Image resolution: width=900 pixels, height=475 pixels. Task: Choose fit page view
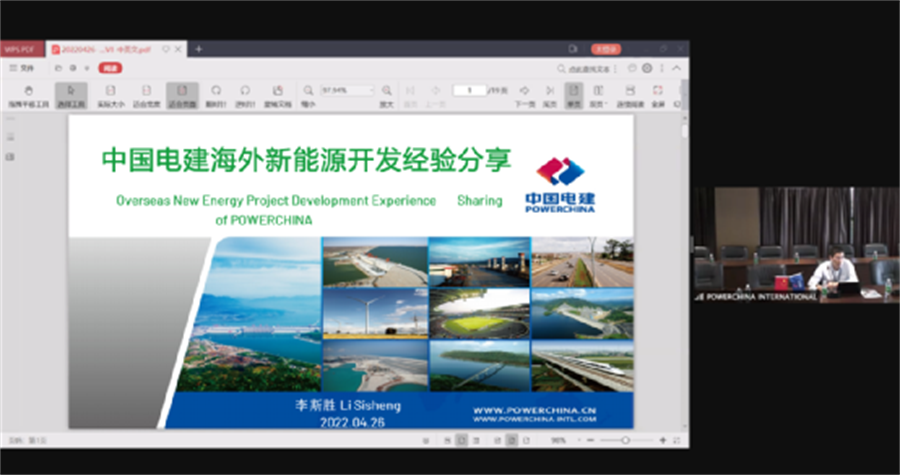[x=182, y=96]
